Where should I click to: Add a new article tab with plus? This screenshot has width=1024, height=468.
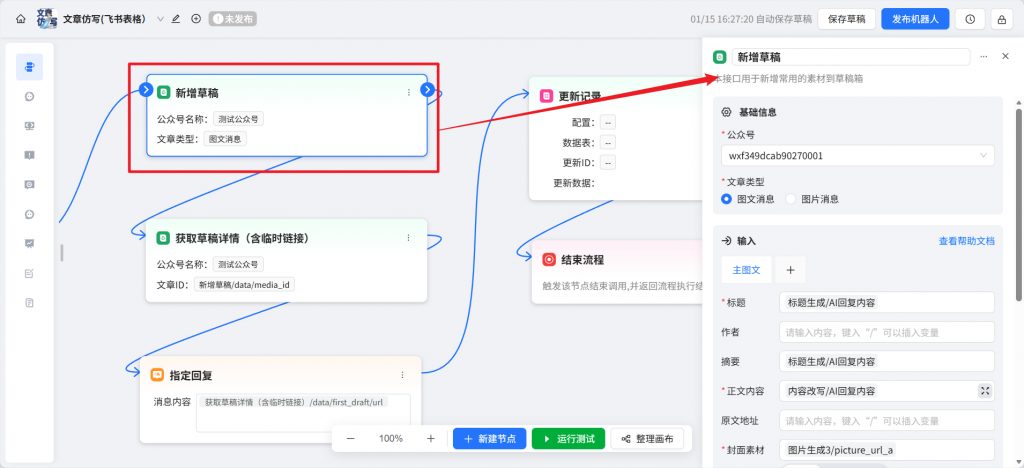[790, 270]
